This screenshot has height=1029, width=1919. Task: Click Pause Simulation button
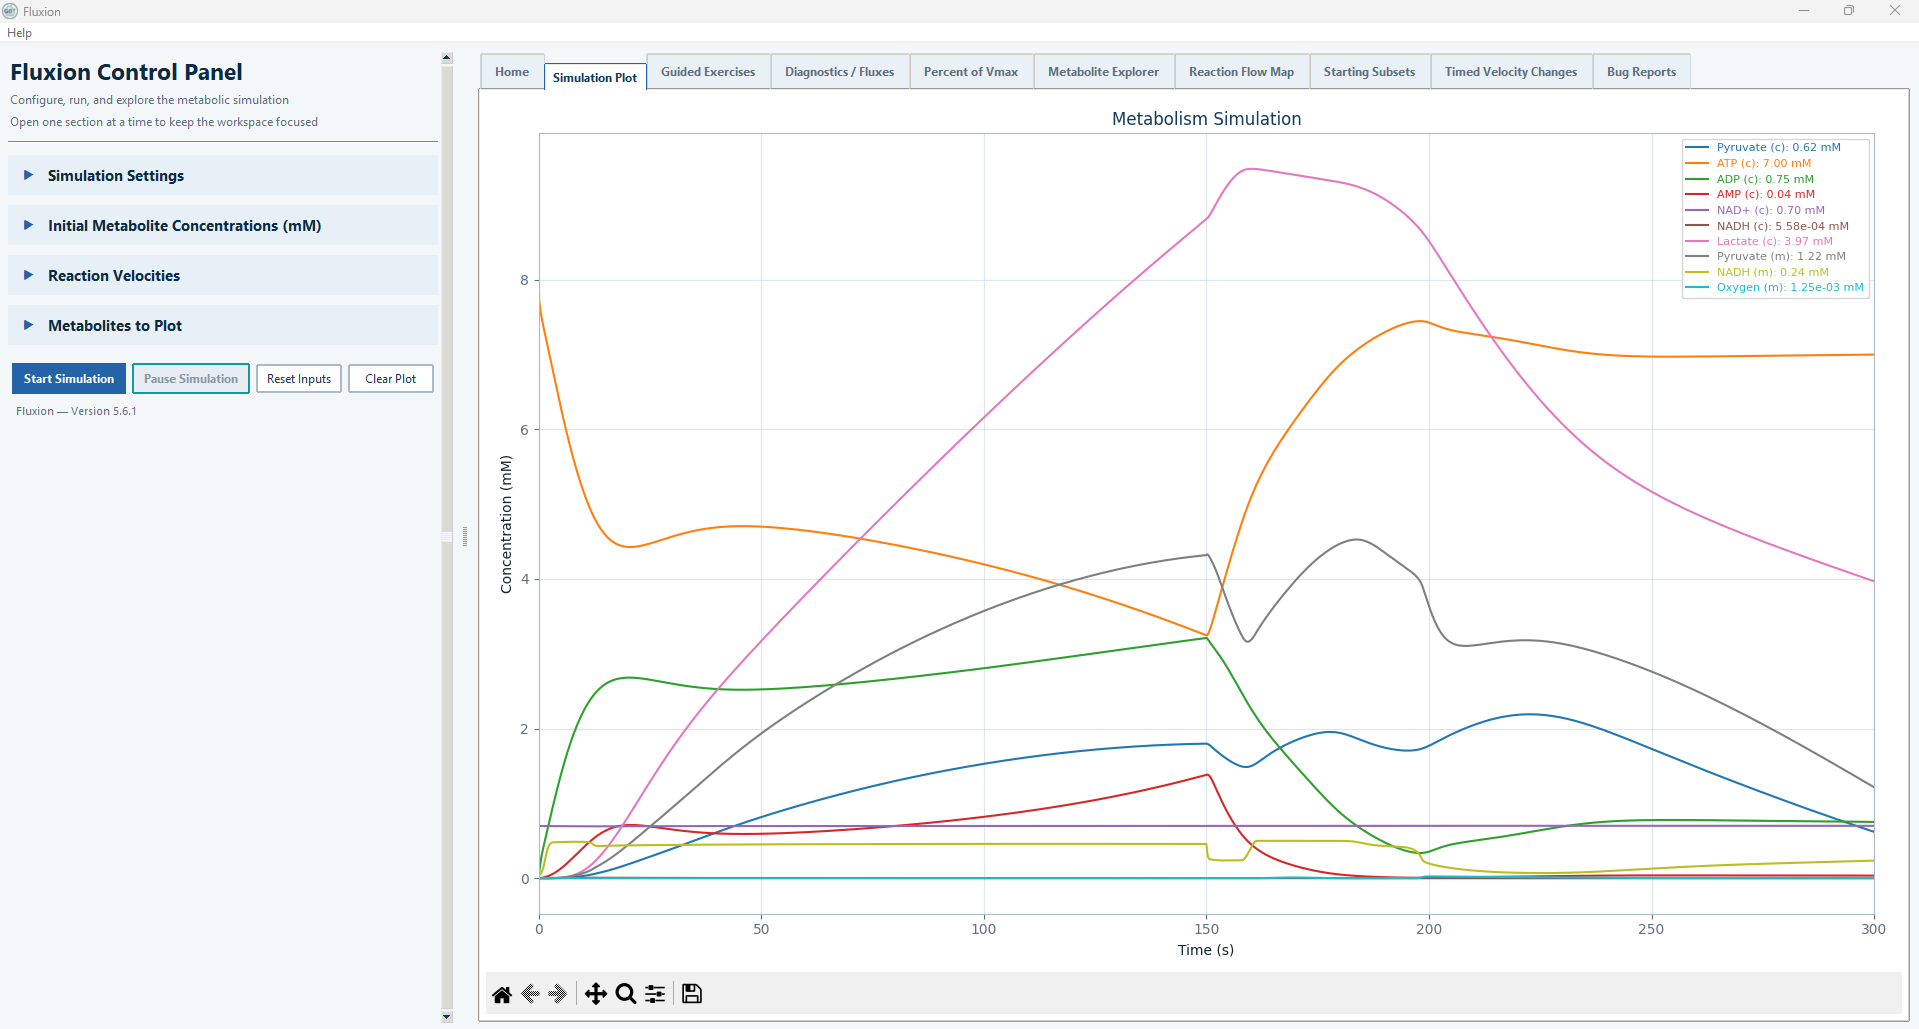tap(191, 379)
